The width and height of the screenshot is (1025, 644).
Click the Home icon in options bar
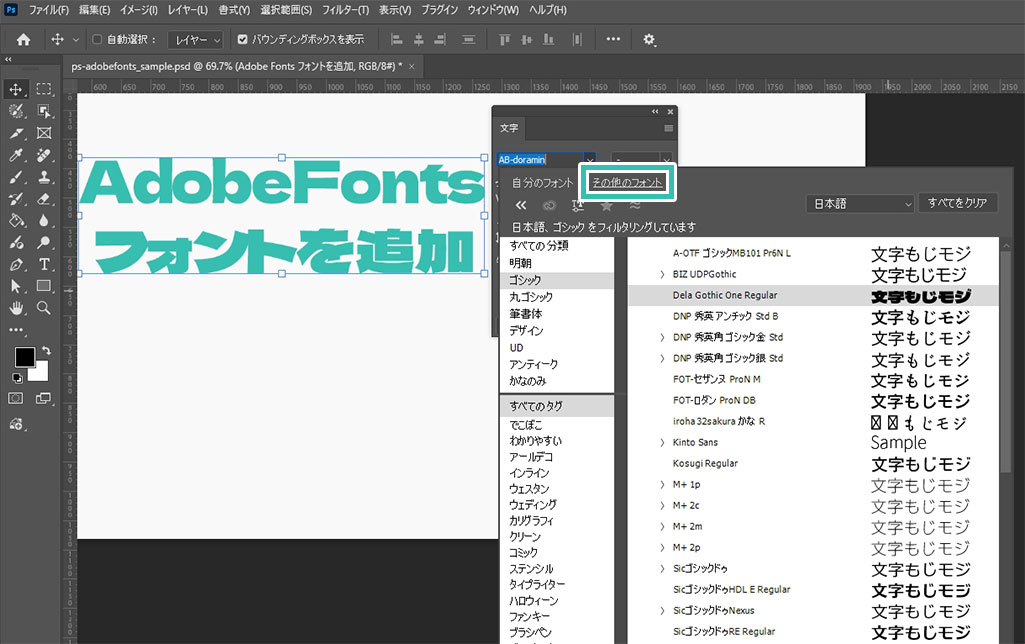click(23, 40)
